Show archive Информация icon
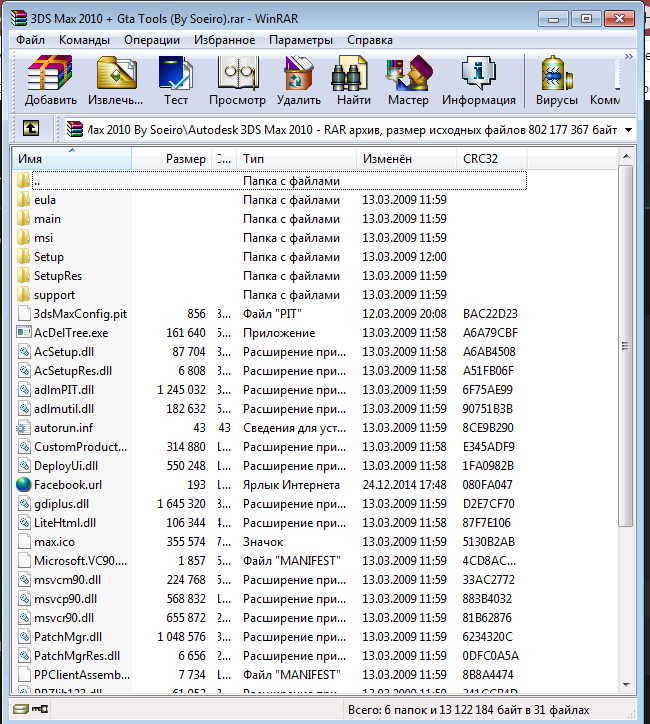The height and width of the screenshot is (724, 650). tap(479, 73)
